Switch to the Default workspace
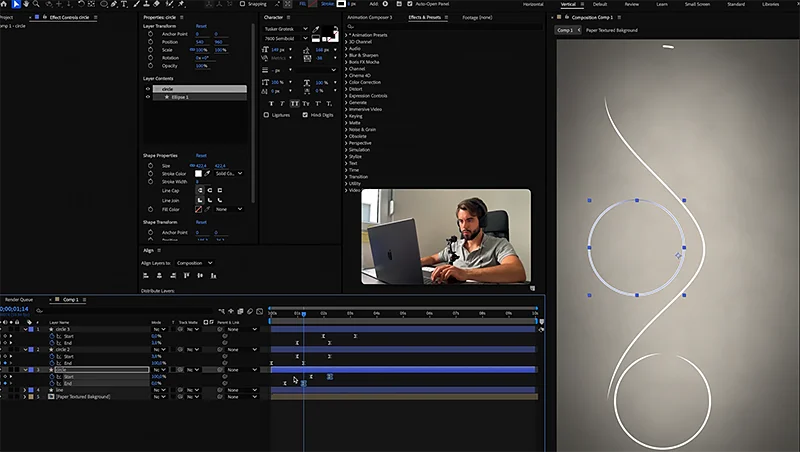 click(600, 4)
